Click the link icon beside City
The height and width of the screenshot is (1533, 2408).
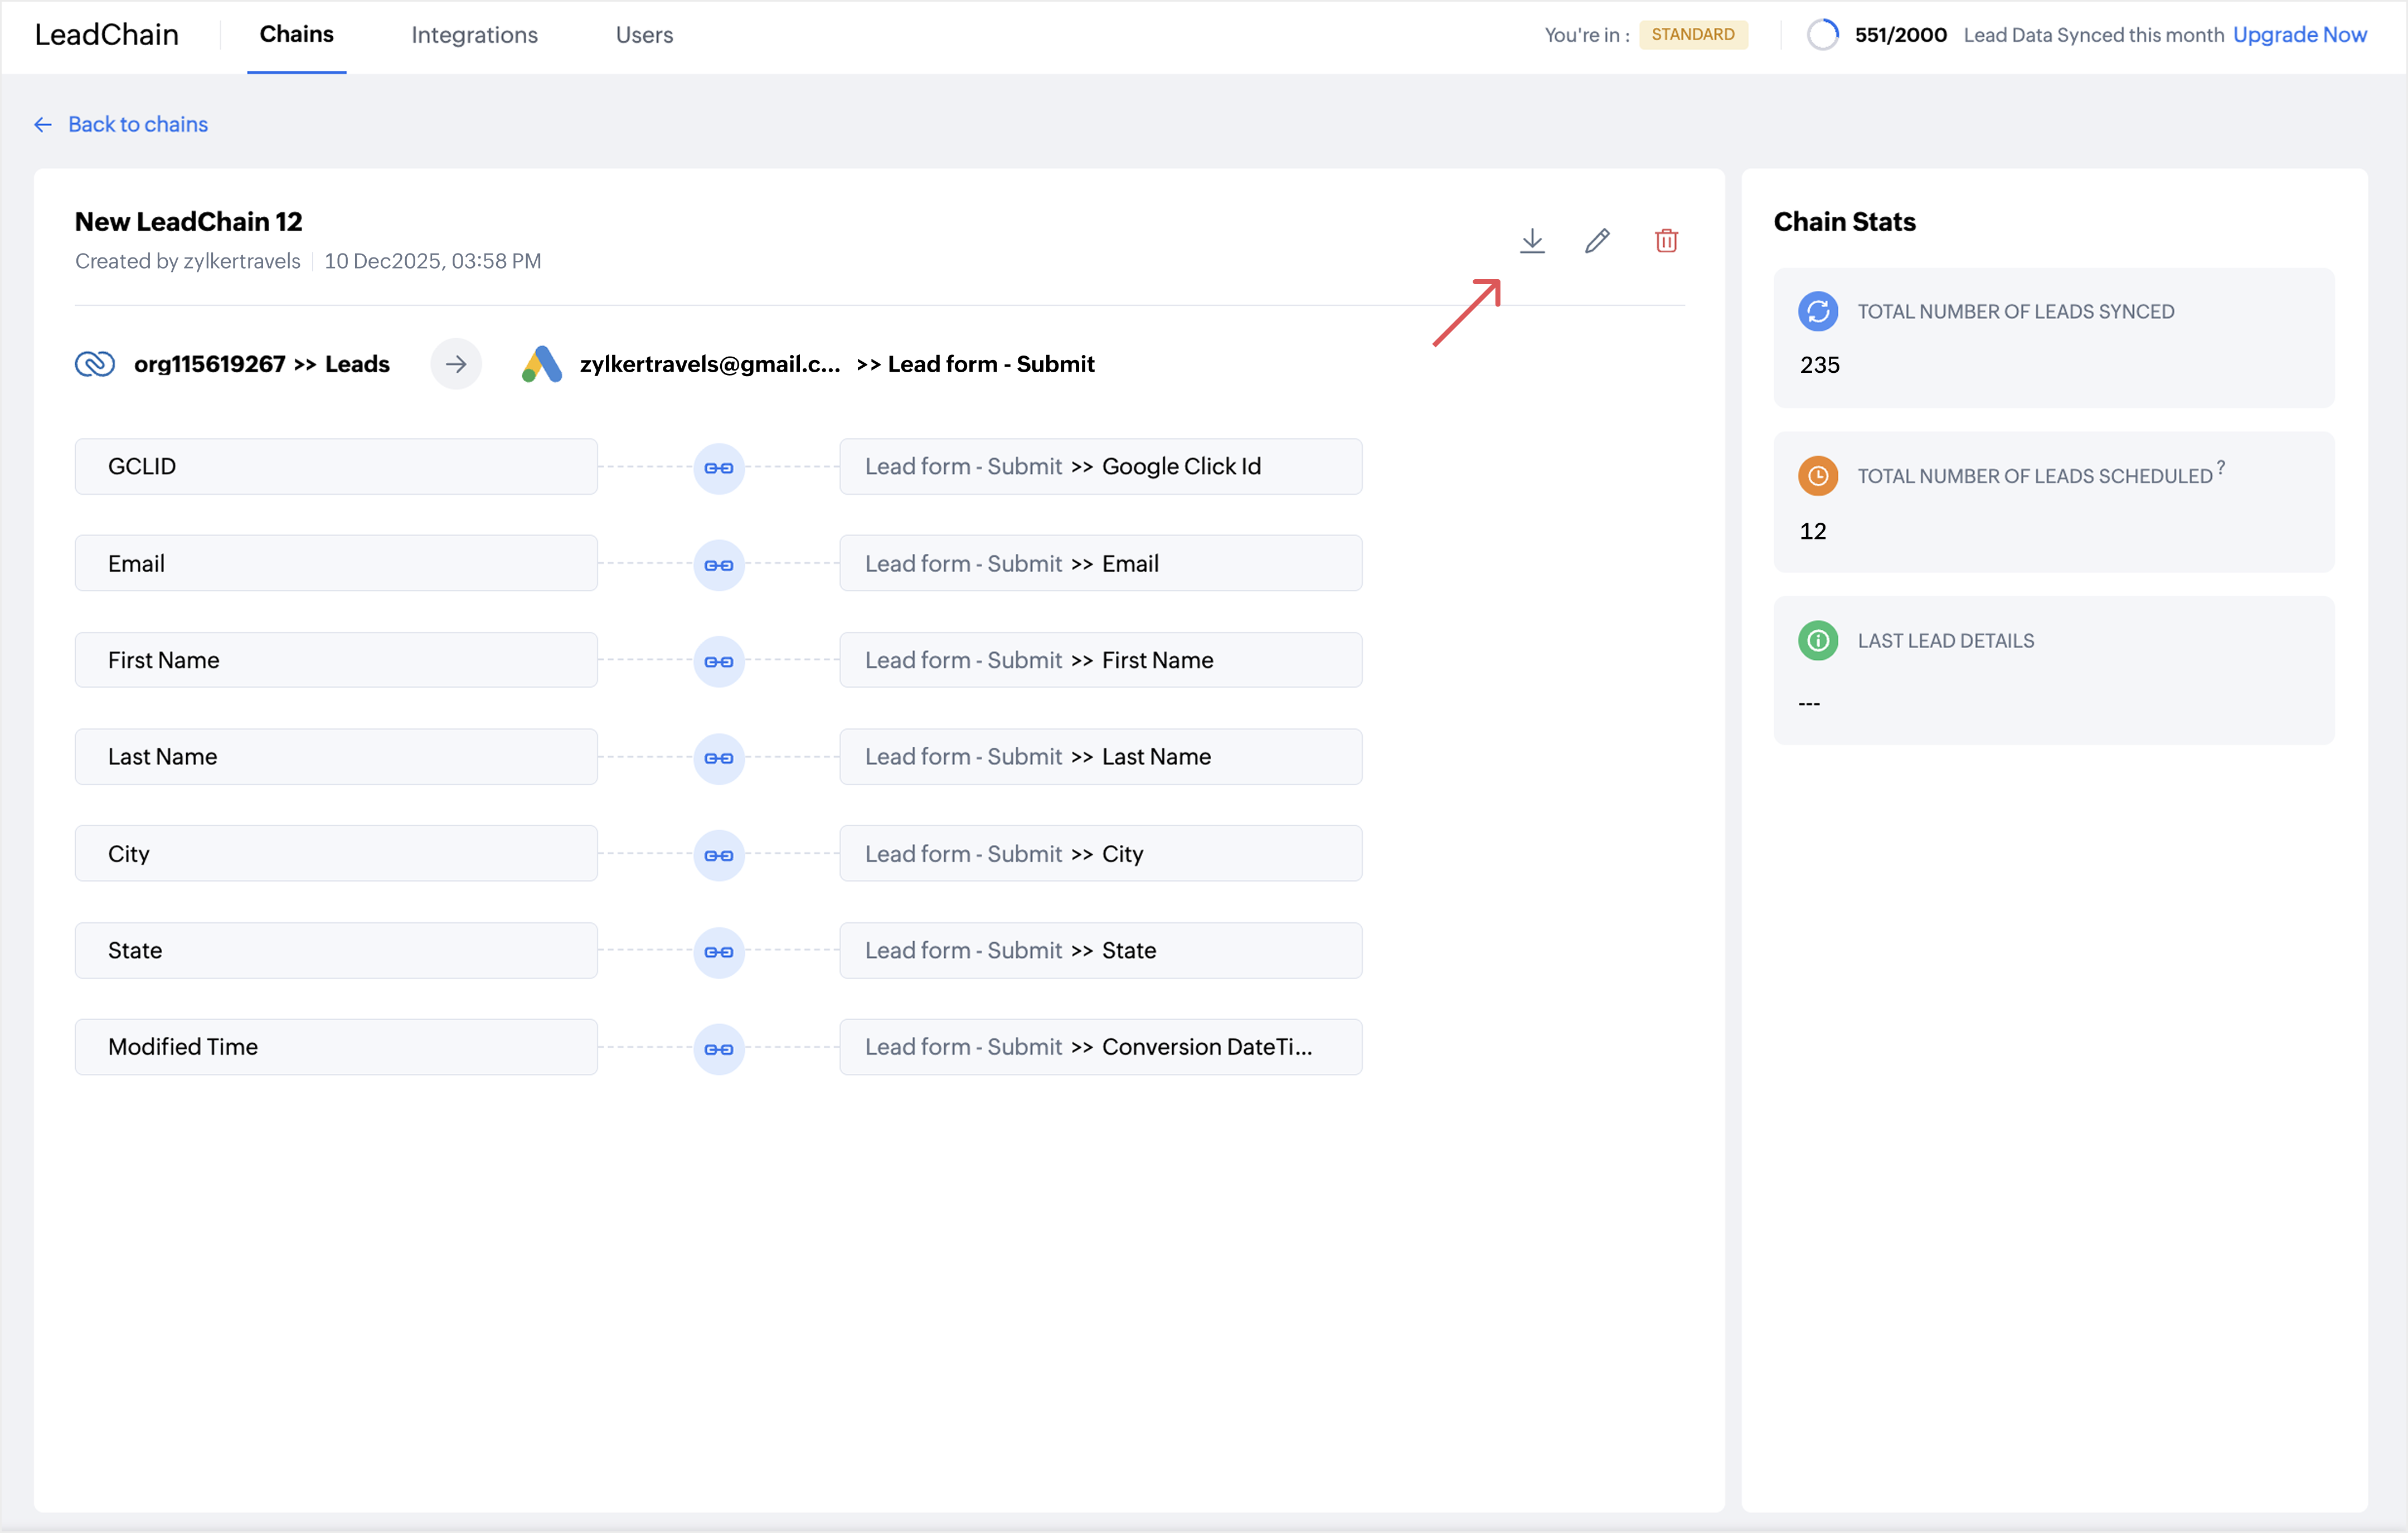[x=719, y=855]
